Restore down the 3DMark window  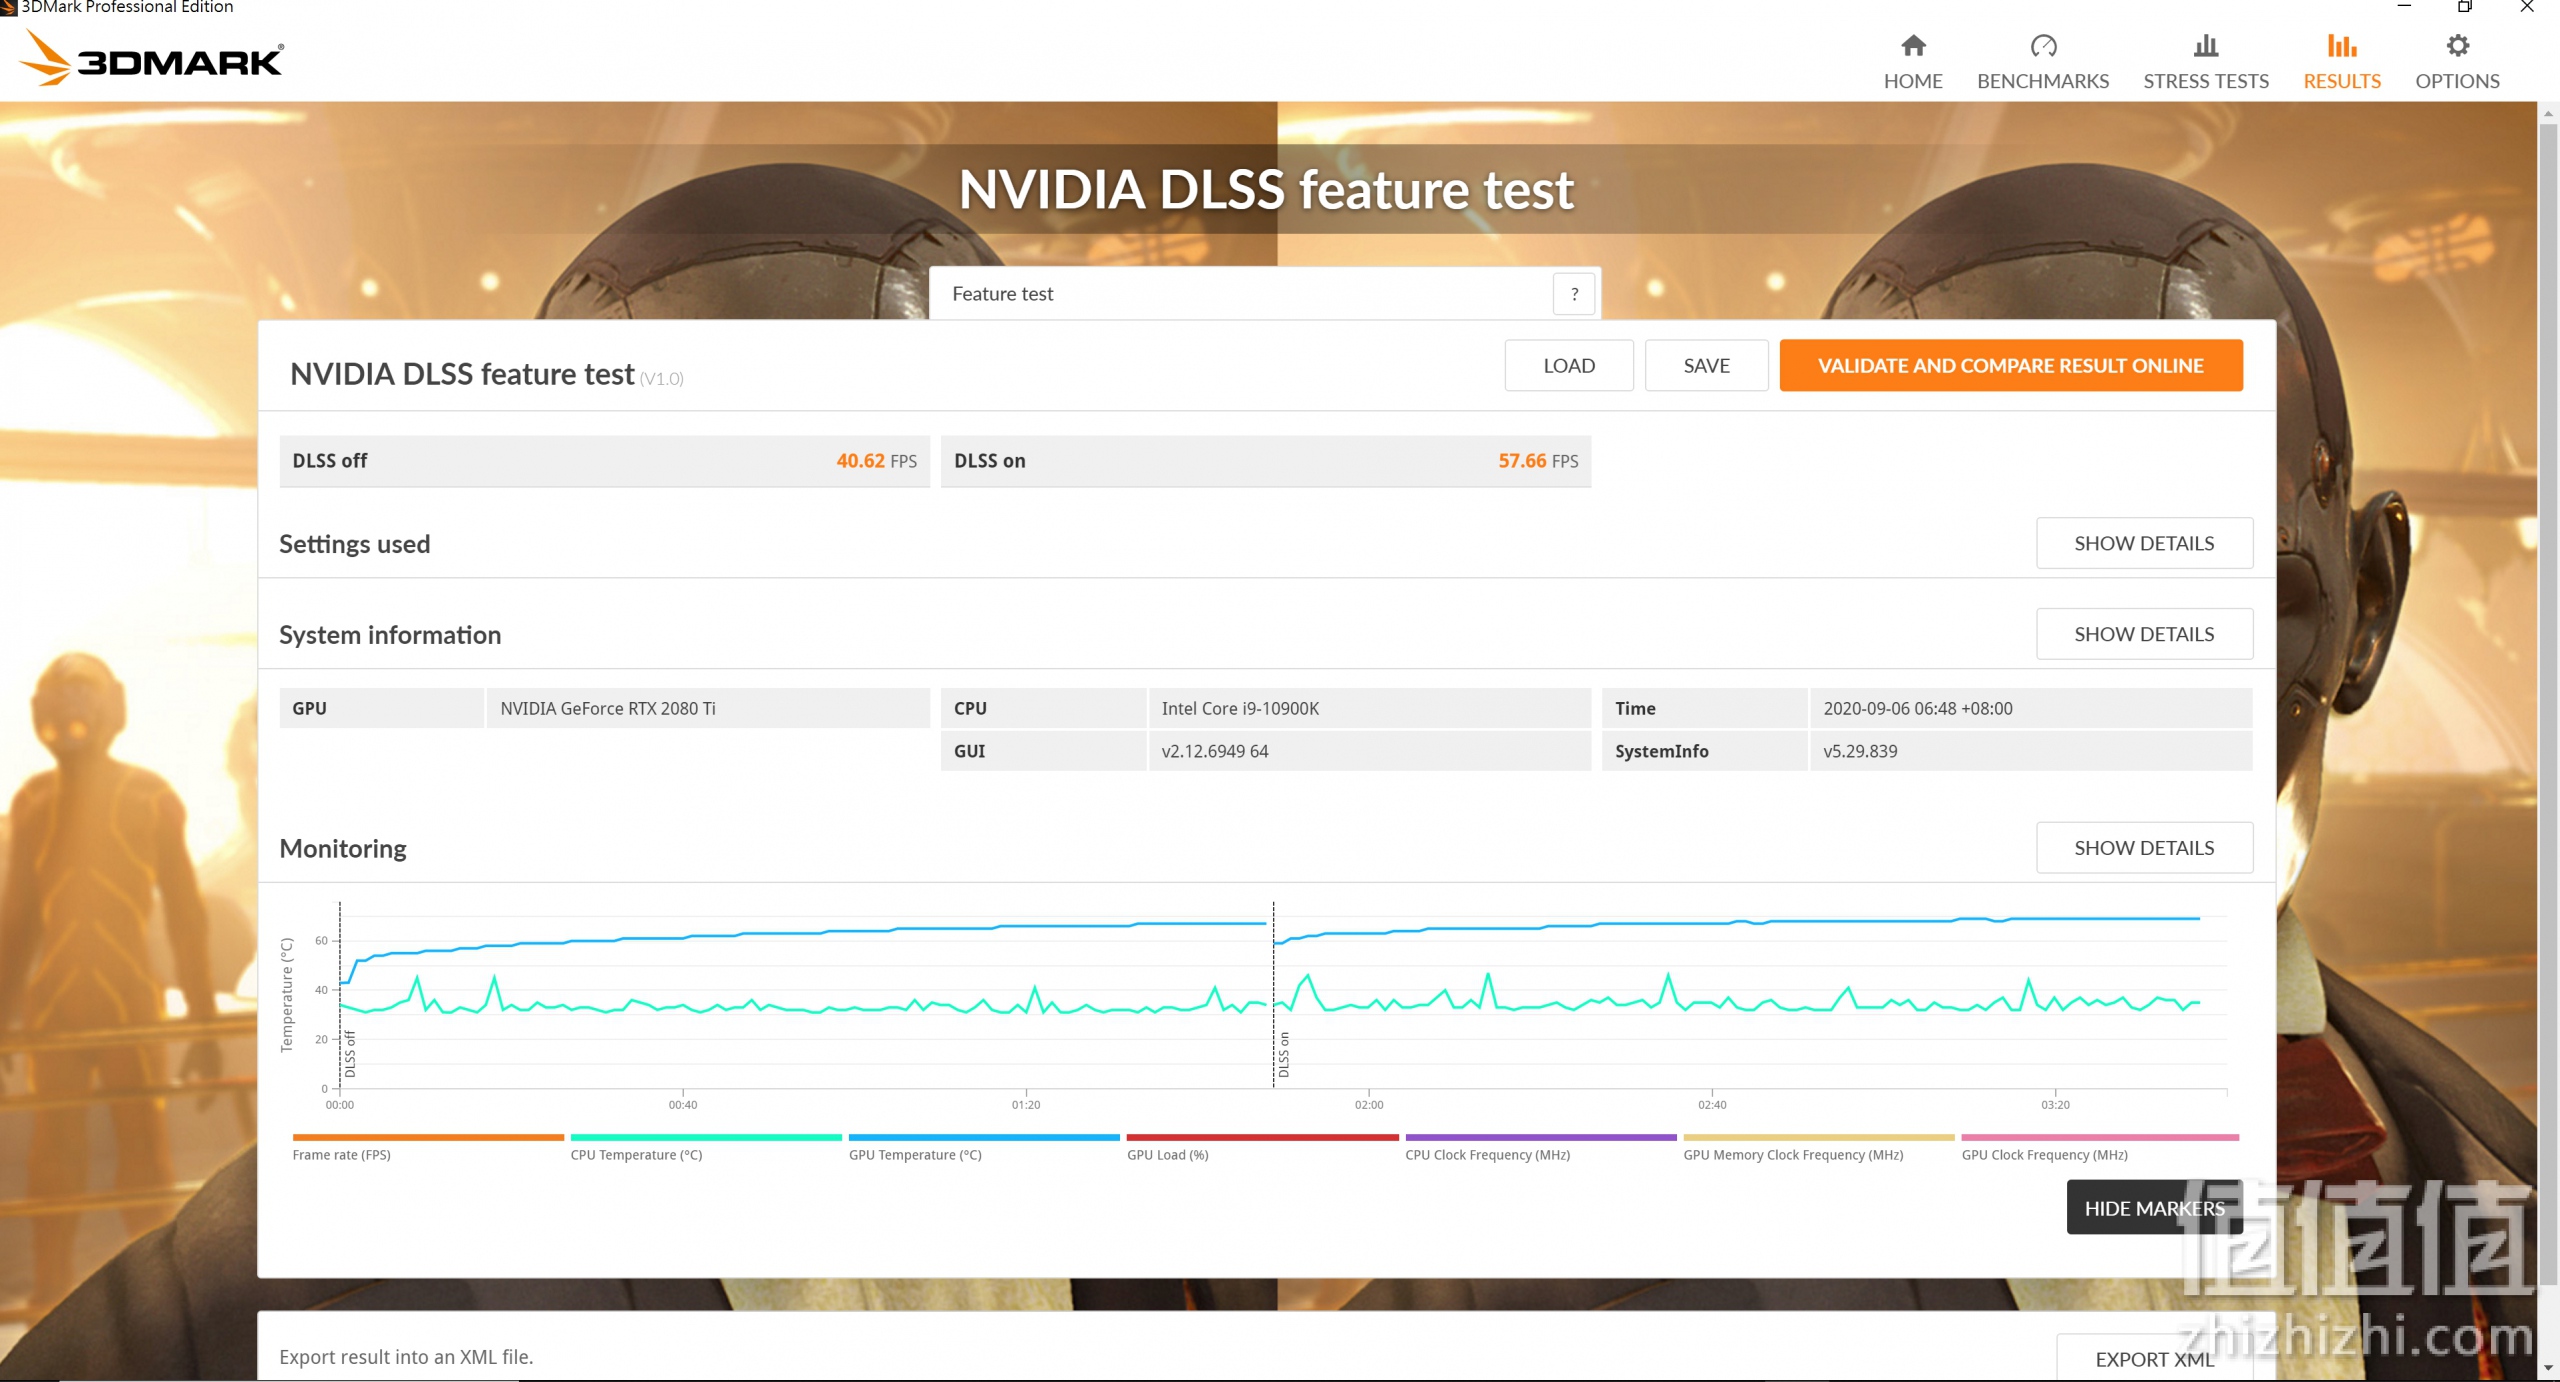(2465, 7)
